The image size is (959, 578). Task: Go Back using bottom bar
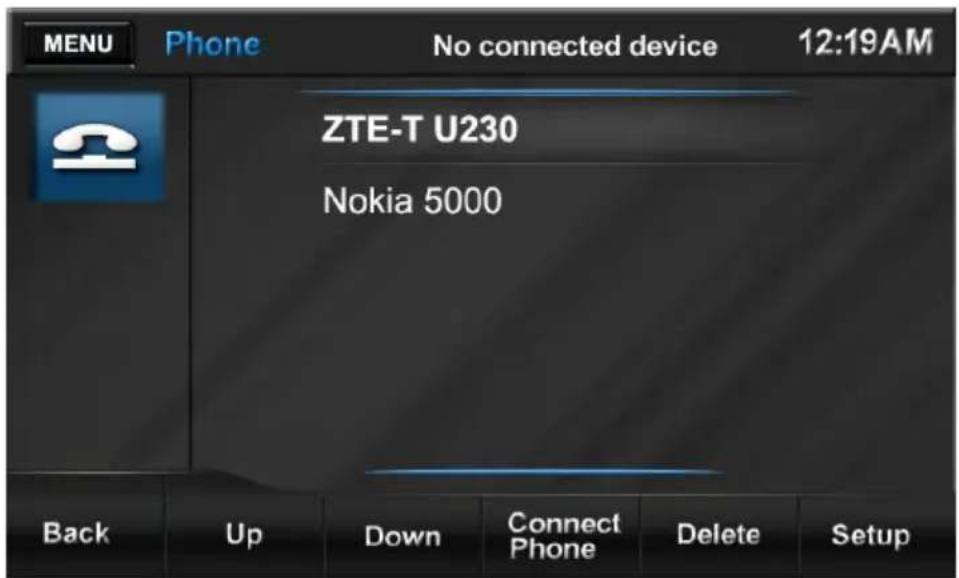pyautogui.click(x=76, y=533)
